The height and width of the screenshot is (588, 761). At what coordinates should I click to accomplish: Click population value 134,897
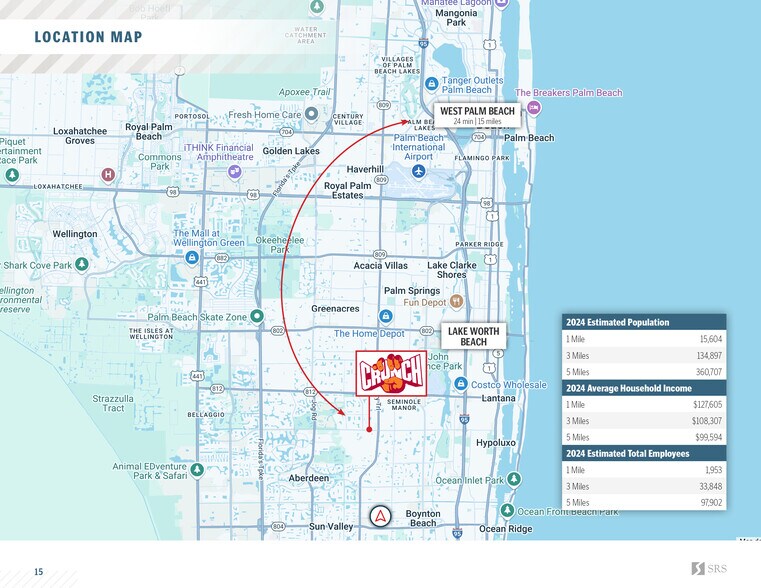point(710,356)
